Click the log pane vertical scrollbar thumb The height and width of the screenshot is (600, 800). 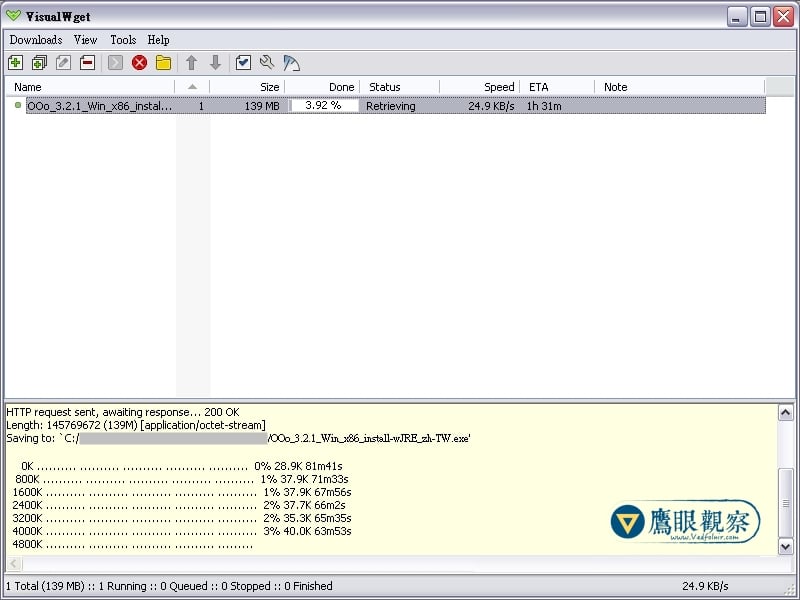[x=786, y=503]
